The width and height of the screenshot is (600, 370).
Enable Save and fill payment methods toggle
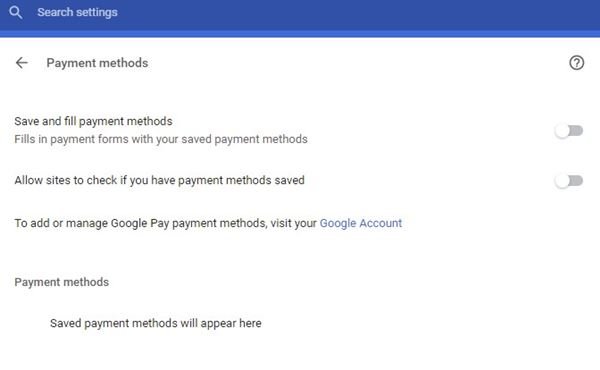click(569, 131)
